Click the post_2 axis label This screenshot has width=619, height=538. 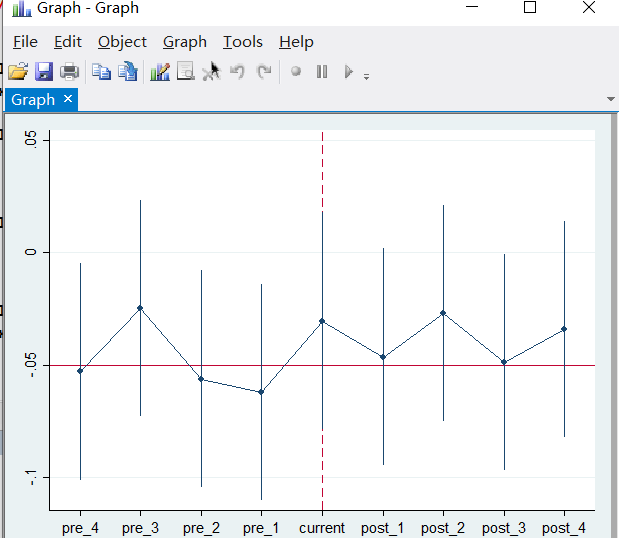coord(443,528)
